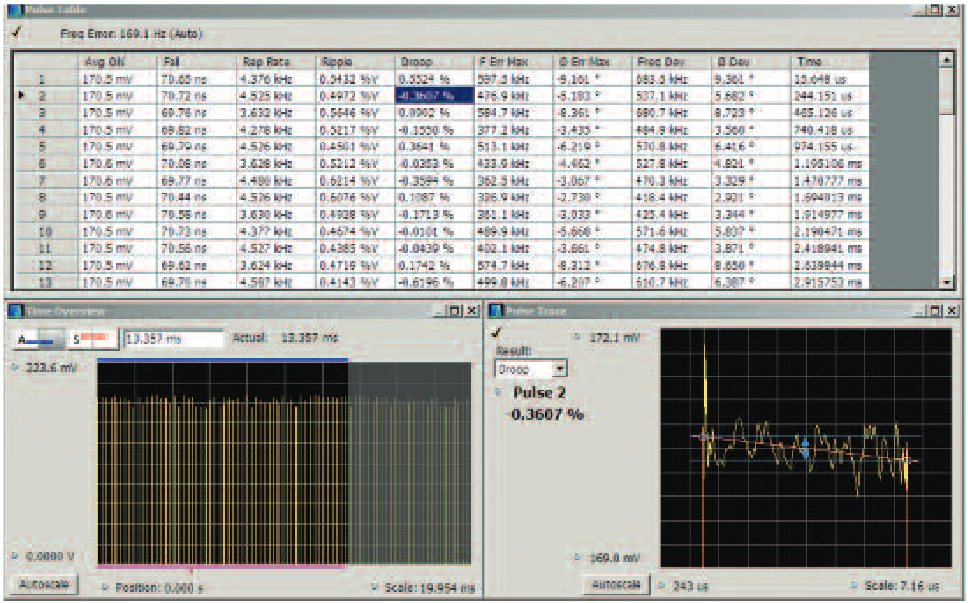Click the Pulse Table window title icon
Screen dimensions: 968x603
tap(16, 10)
